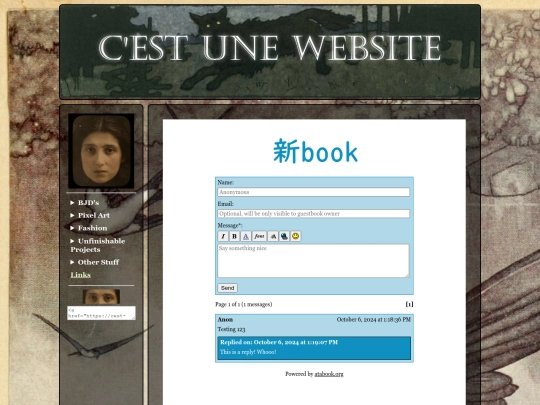
Task: Click the "Anon" author name
Action: click(225, 320)
